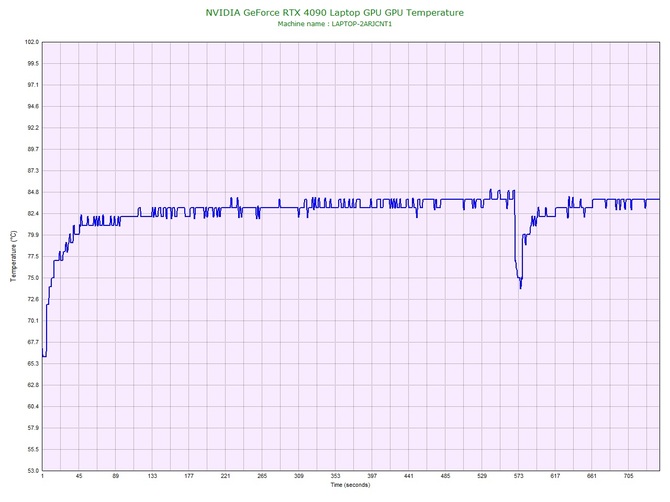Click the 133 tick on the time axis
The width and height of the screenshot is (670, 502).
(153, 476)
